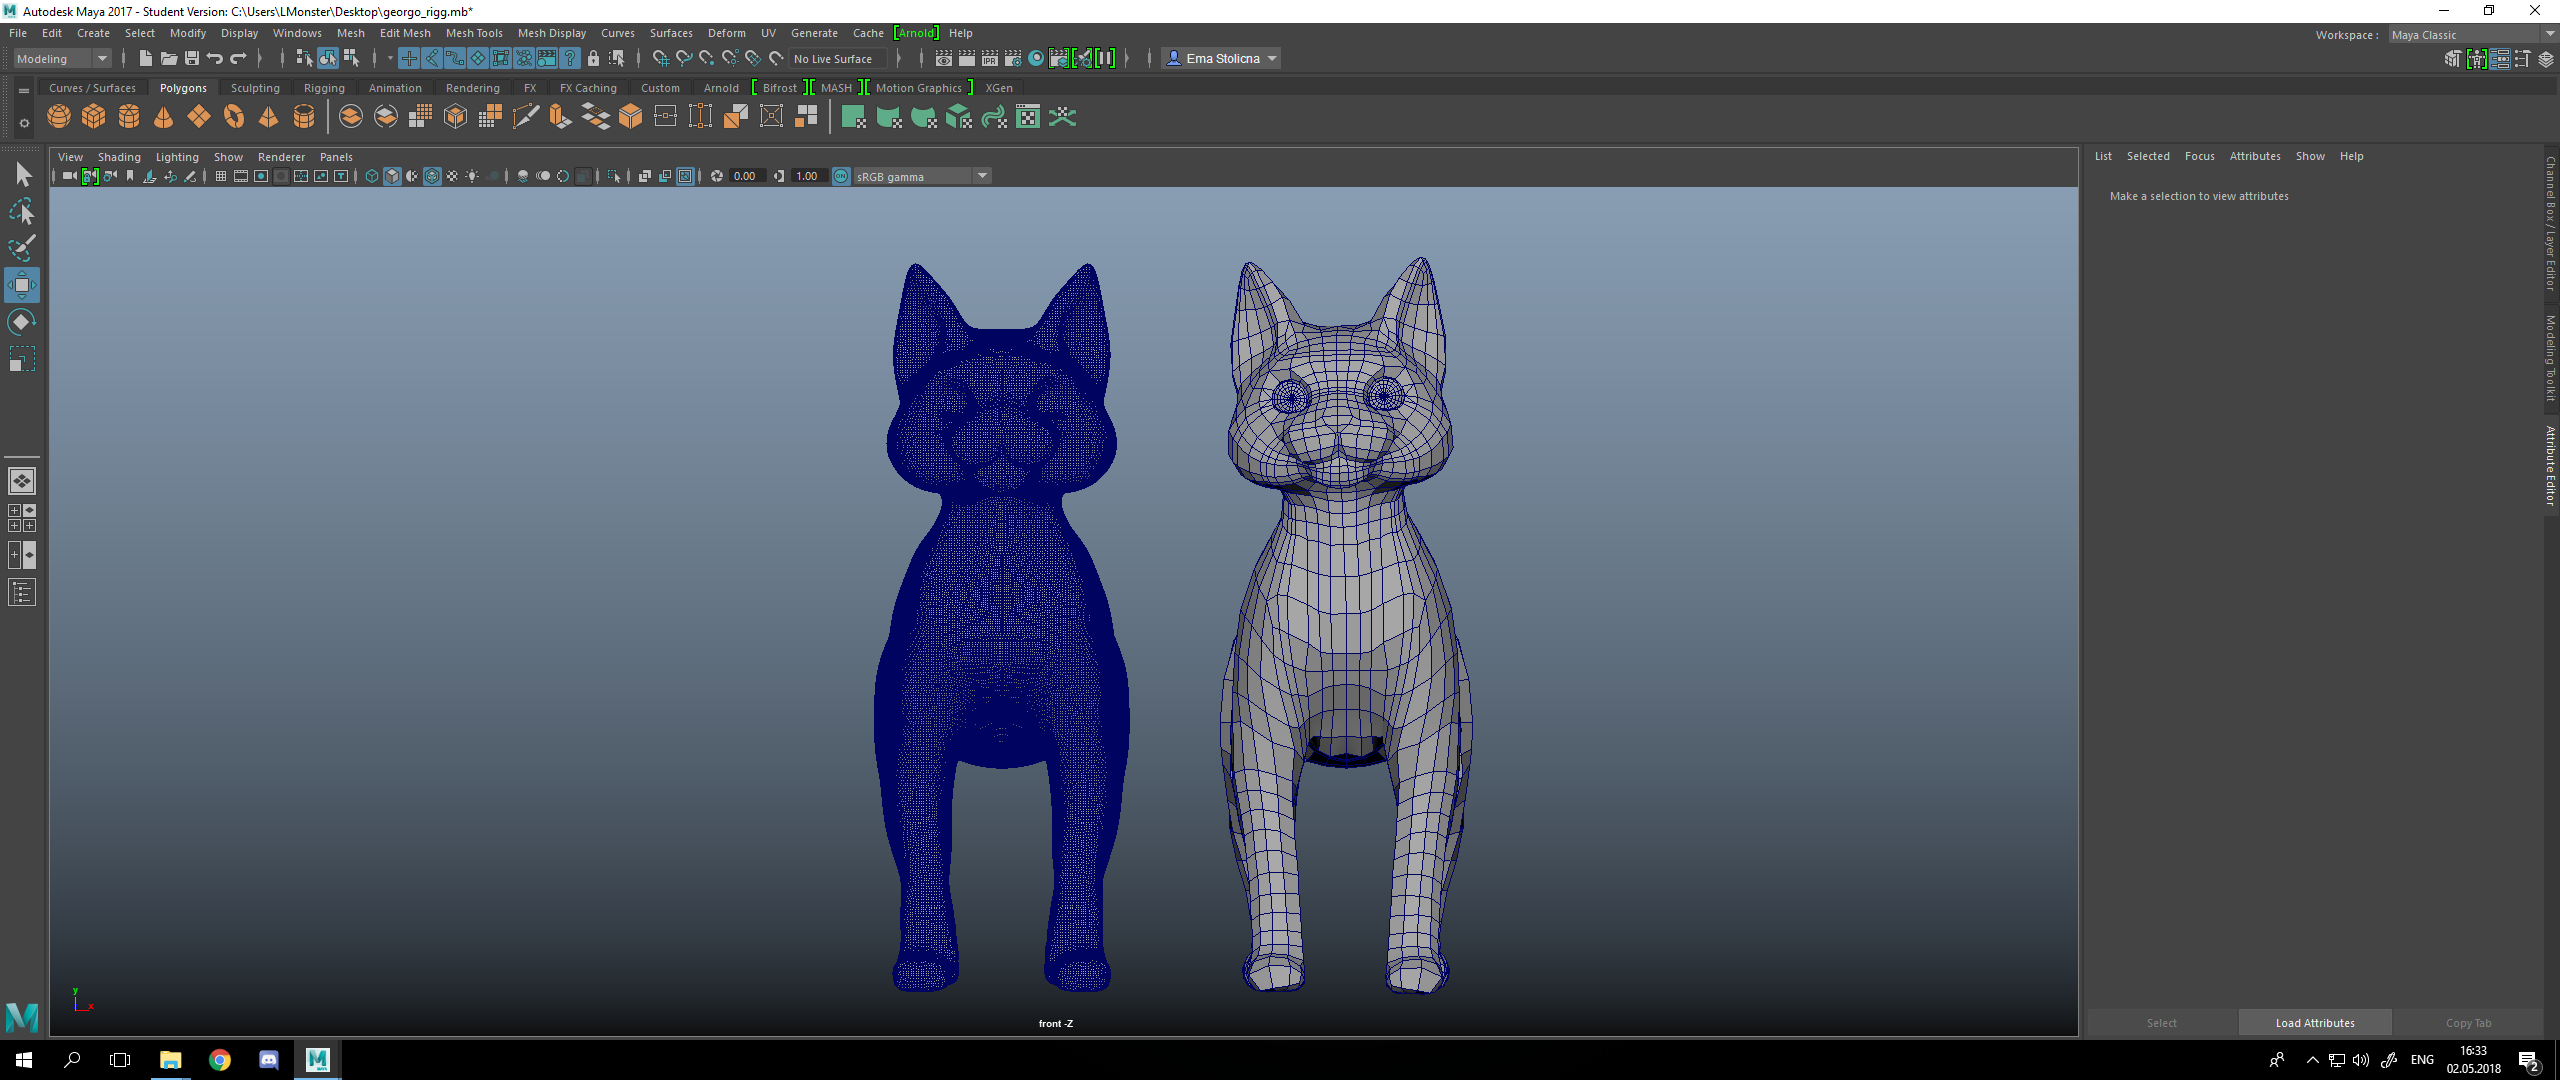Toggle view transform ON button

click(841, 177)
